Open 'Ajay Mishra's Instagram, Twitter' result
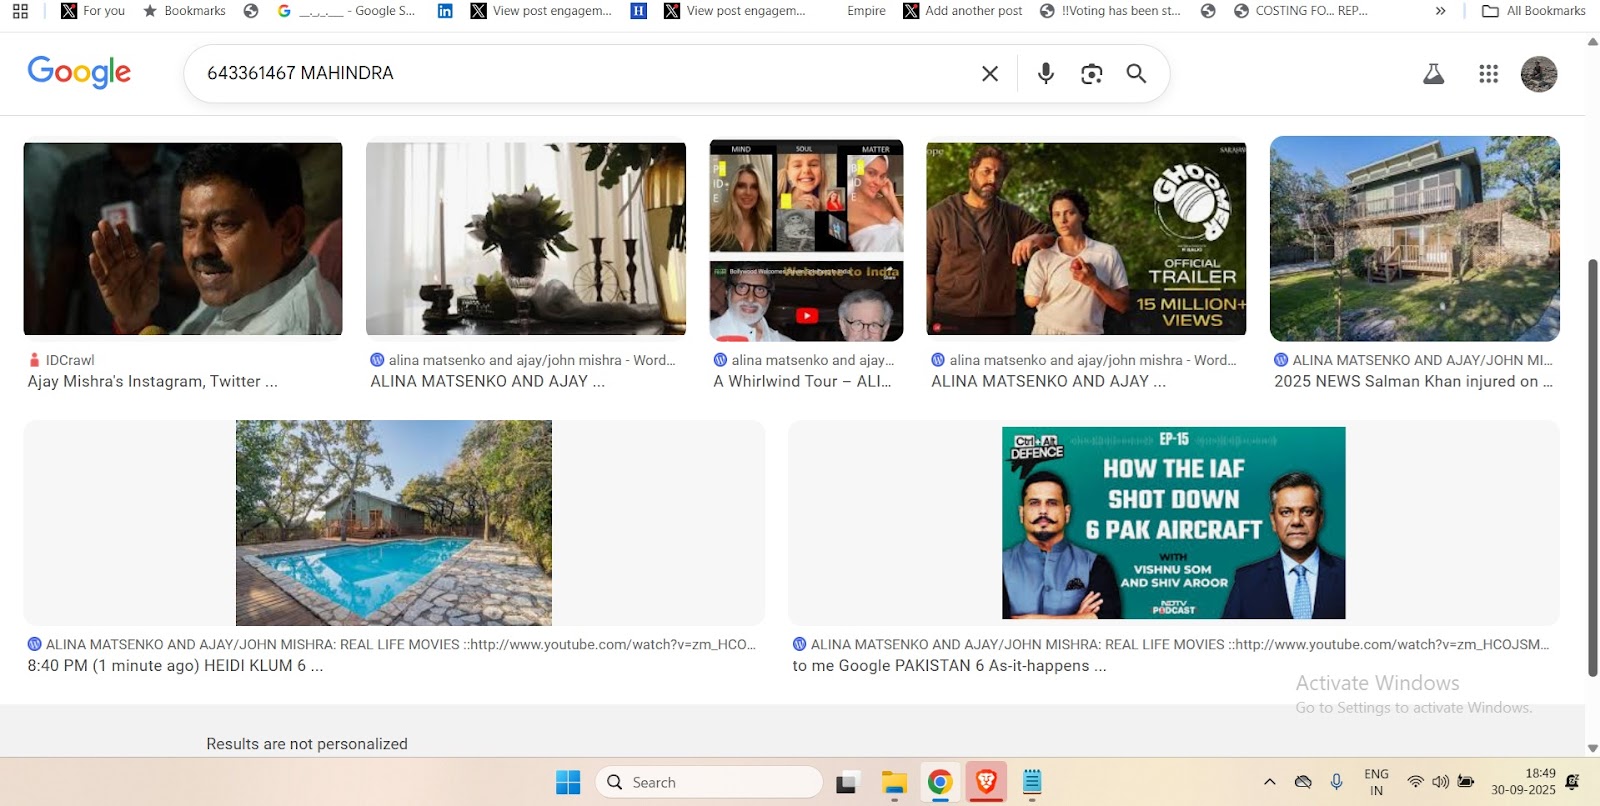Image resolution: width=1600 pixels, height=806 pixels. click(x=153, y=381)
